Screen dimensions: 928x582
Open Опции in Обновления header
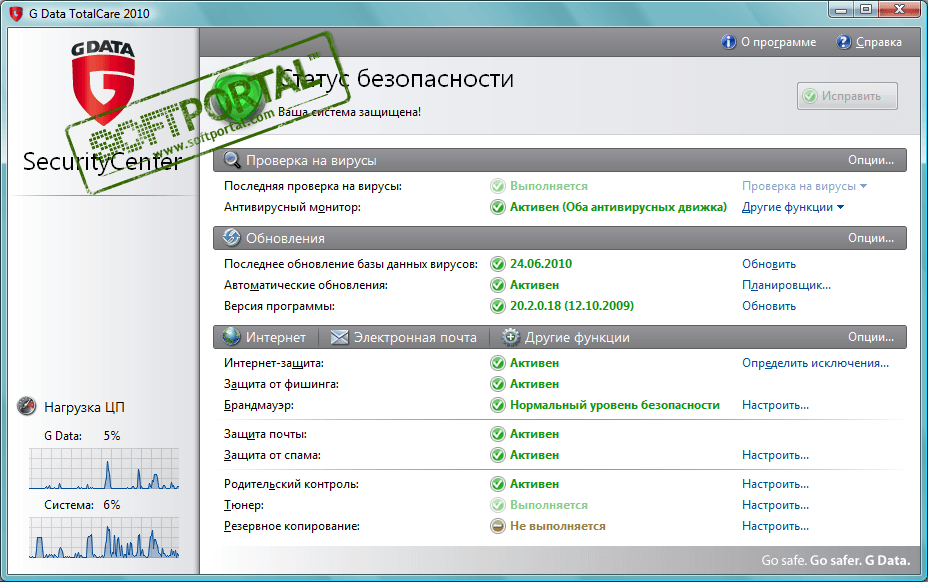click(x=871, y=238)
